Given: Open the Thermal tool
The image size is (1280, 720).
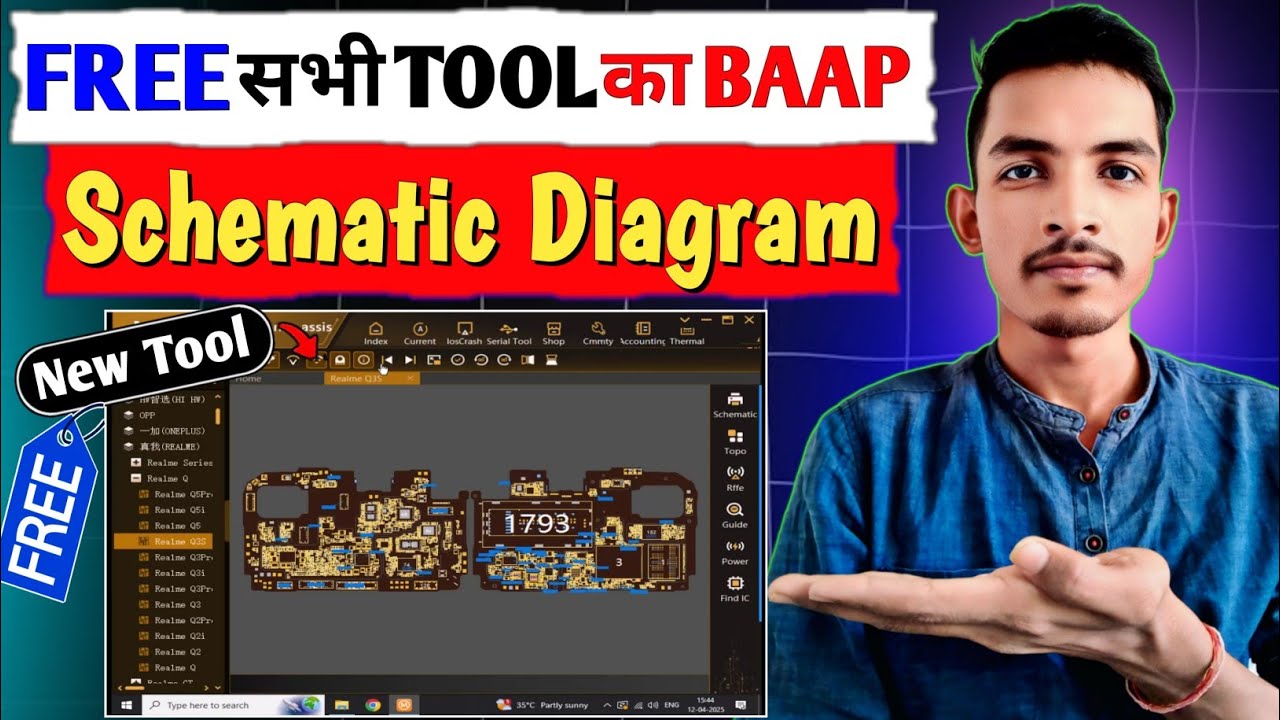Looking at the screenshot, I should (687, 338).
